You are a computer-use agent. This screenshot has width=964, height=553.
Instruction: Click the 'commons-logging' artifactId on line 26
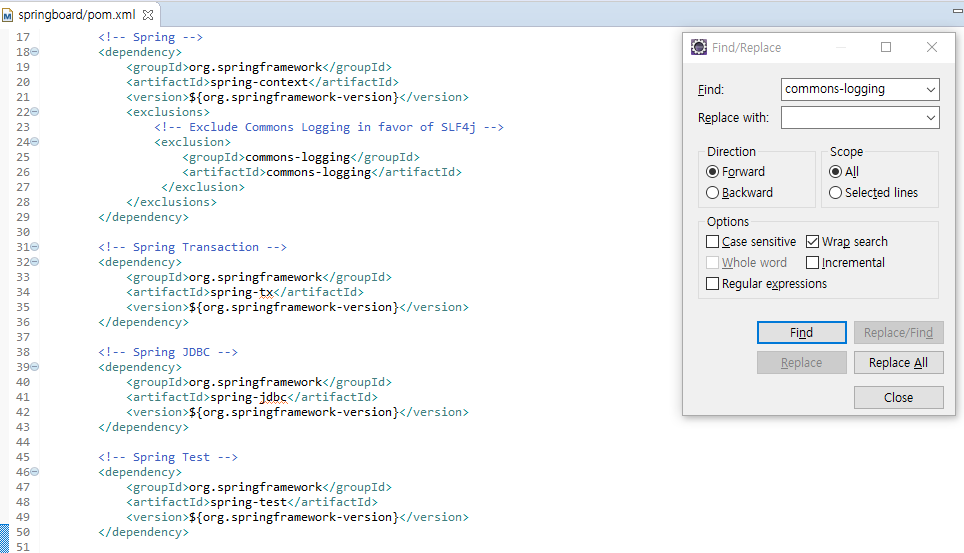[x=318, y=172]
